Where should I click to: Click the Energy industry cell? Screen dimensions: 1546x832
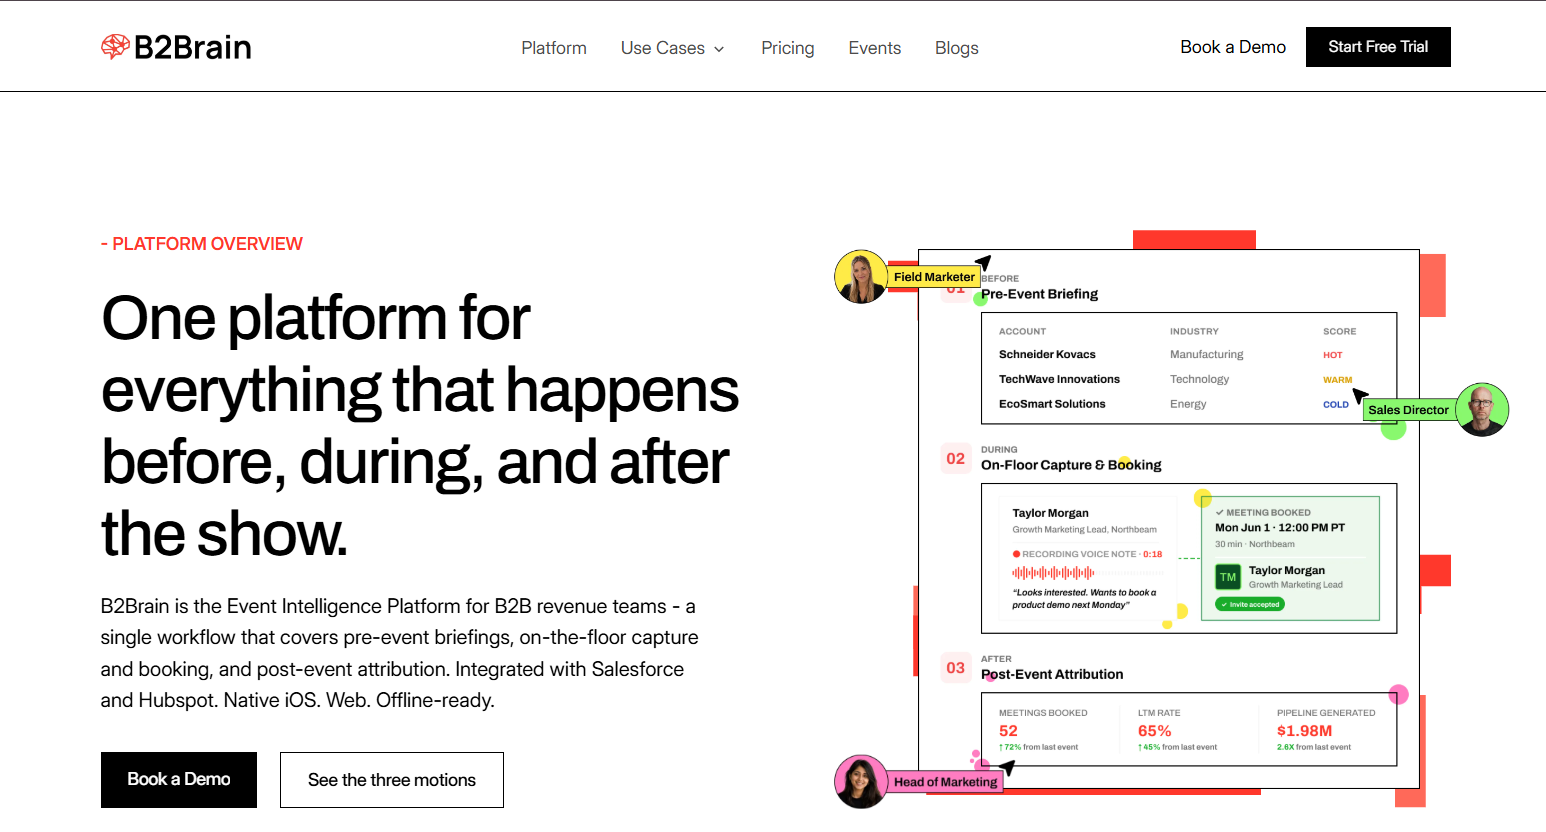(1188, 404)
